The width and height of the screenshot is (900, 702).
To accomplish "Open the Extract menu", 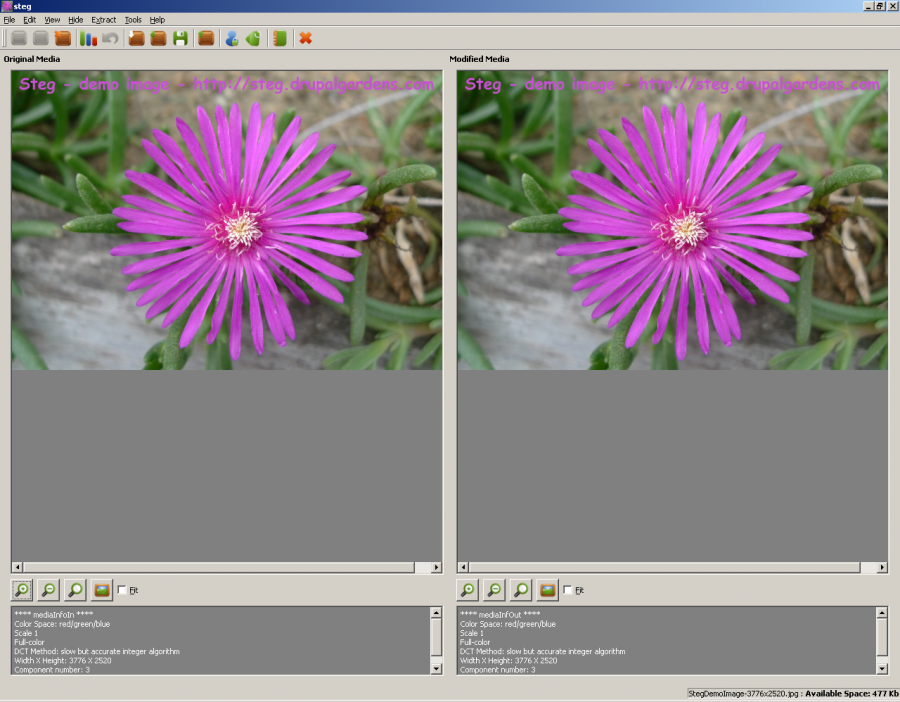I will 103,20.
